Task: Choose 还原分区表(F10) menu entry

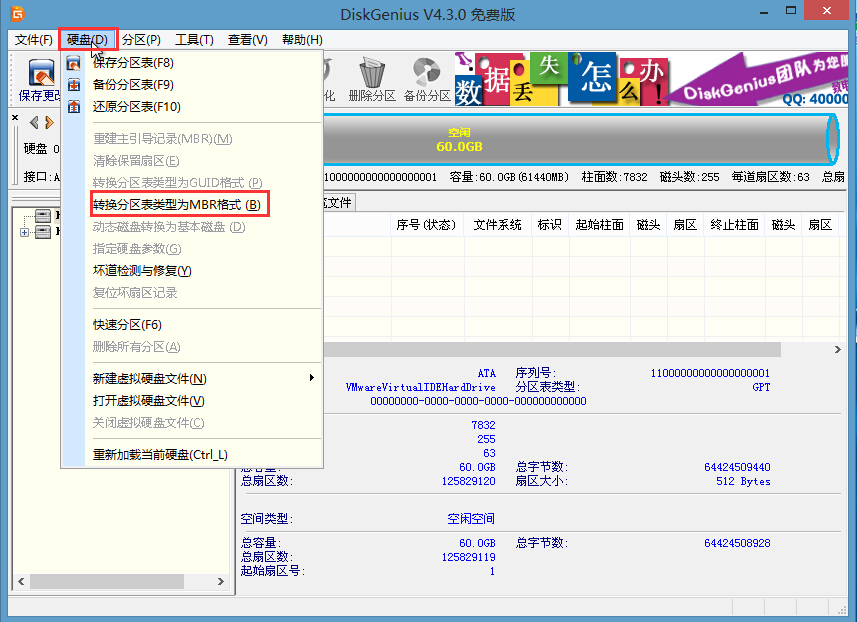Action: point(191,107)
